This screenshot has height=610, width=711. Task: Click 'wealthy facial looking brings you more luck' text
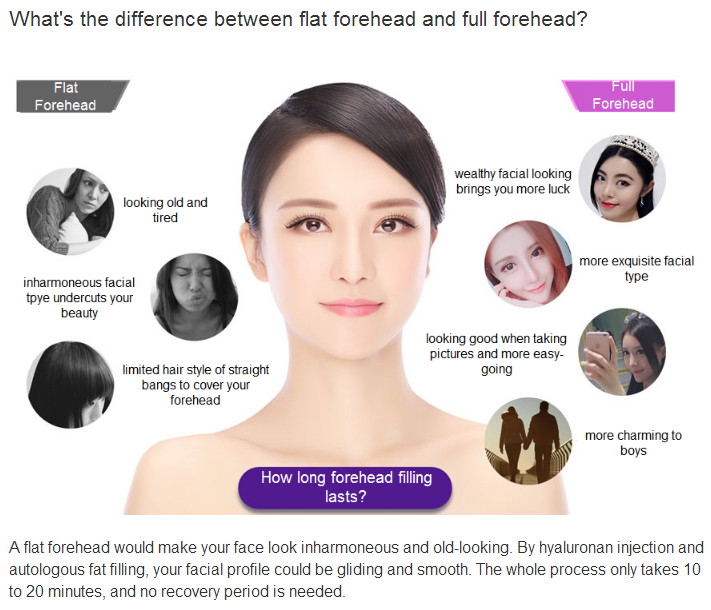pos(513,181)
